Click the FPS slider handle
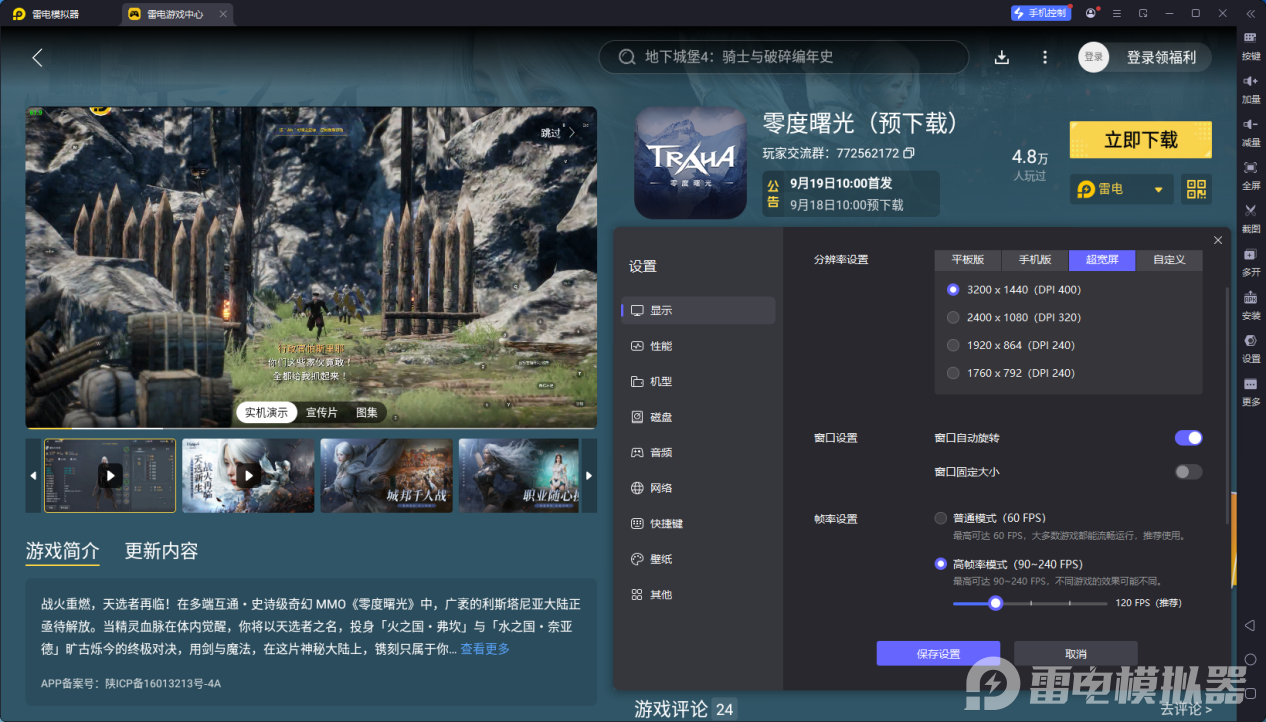The height and width of the screenshot is (722, 1266). 995,603
